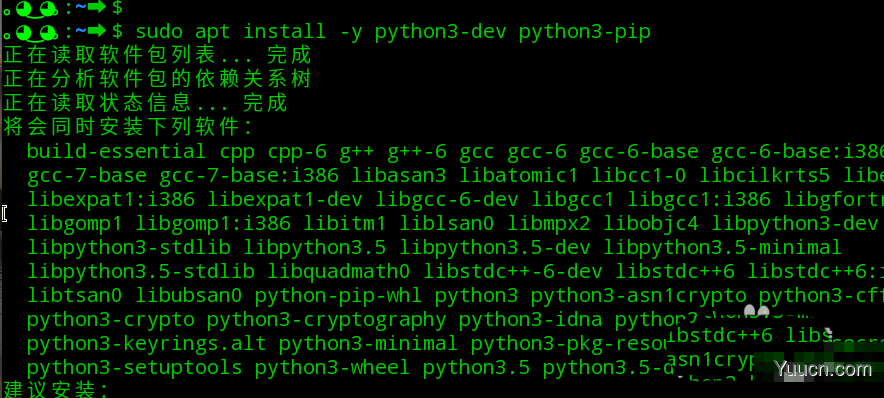Click the line 正在分析软件包的依赖关系树

pos(157,79)
